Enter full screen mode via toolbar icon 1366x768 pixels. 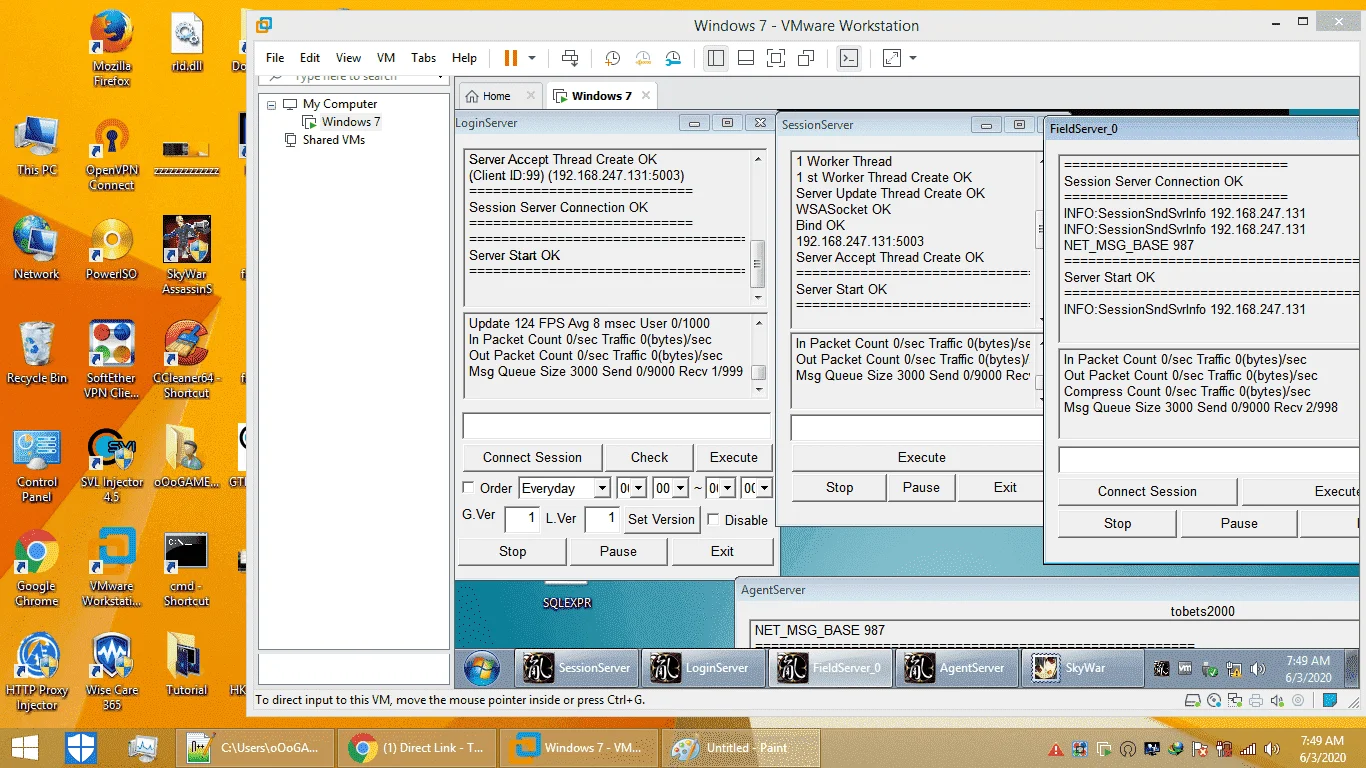tap(776, 58)
